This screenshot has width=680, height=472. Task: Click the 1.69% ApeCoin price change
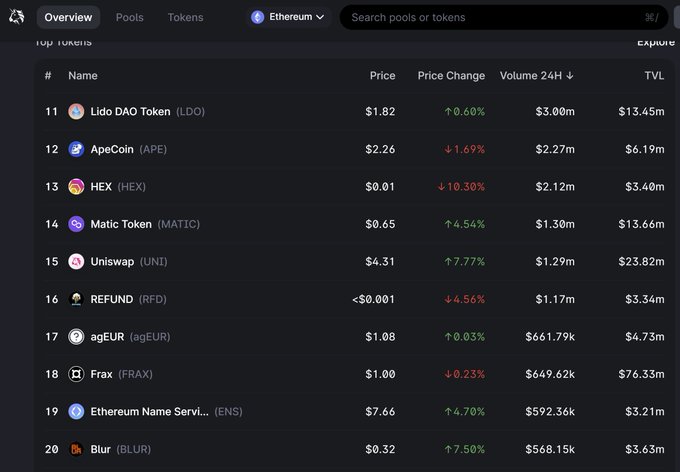click(464, 149)
